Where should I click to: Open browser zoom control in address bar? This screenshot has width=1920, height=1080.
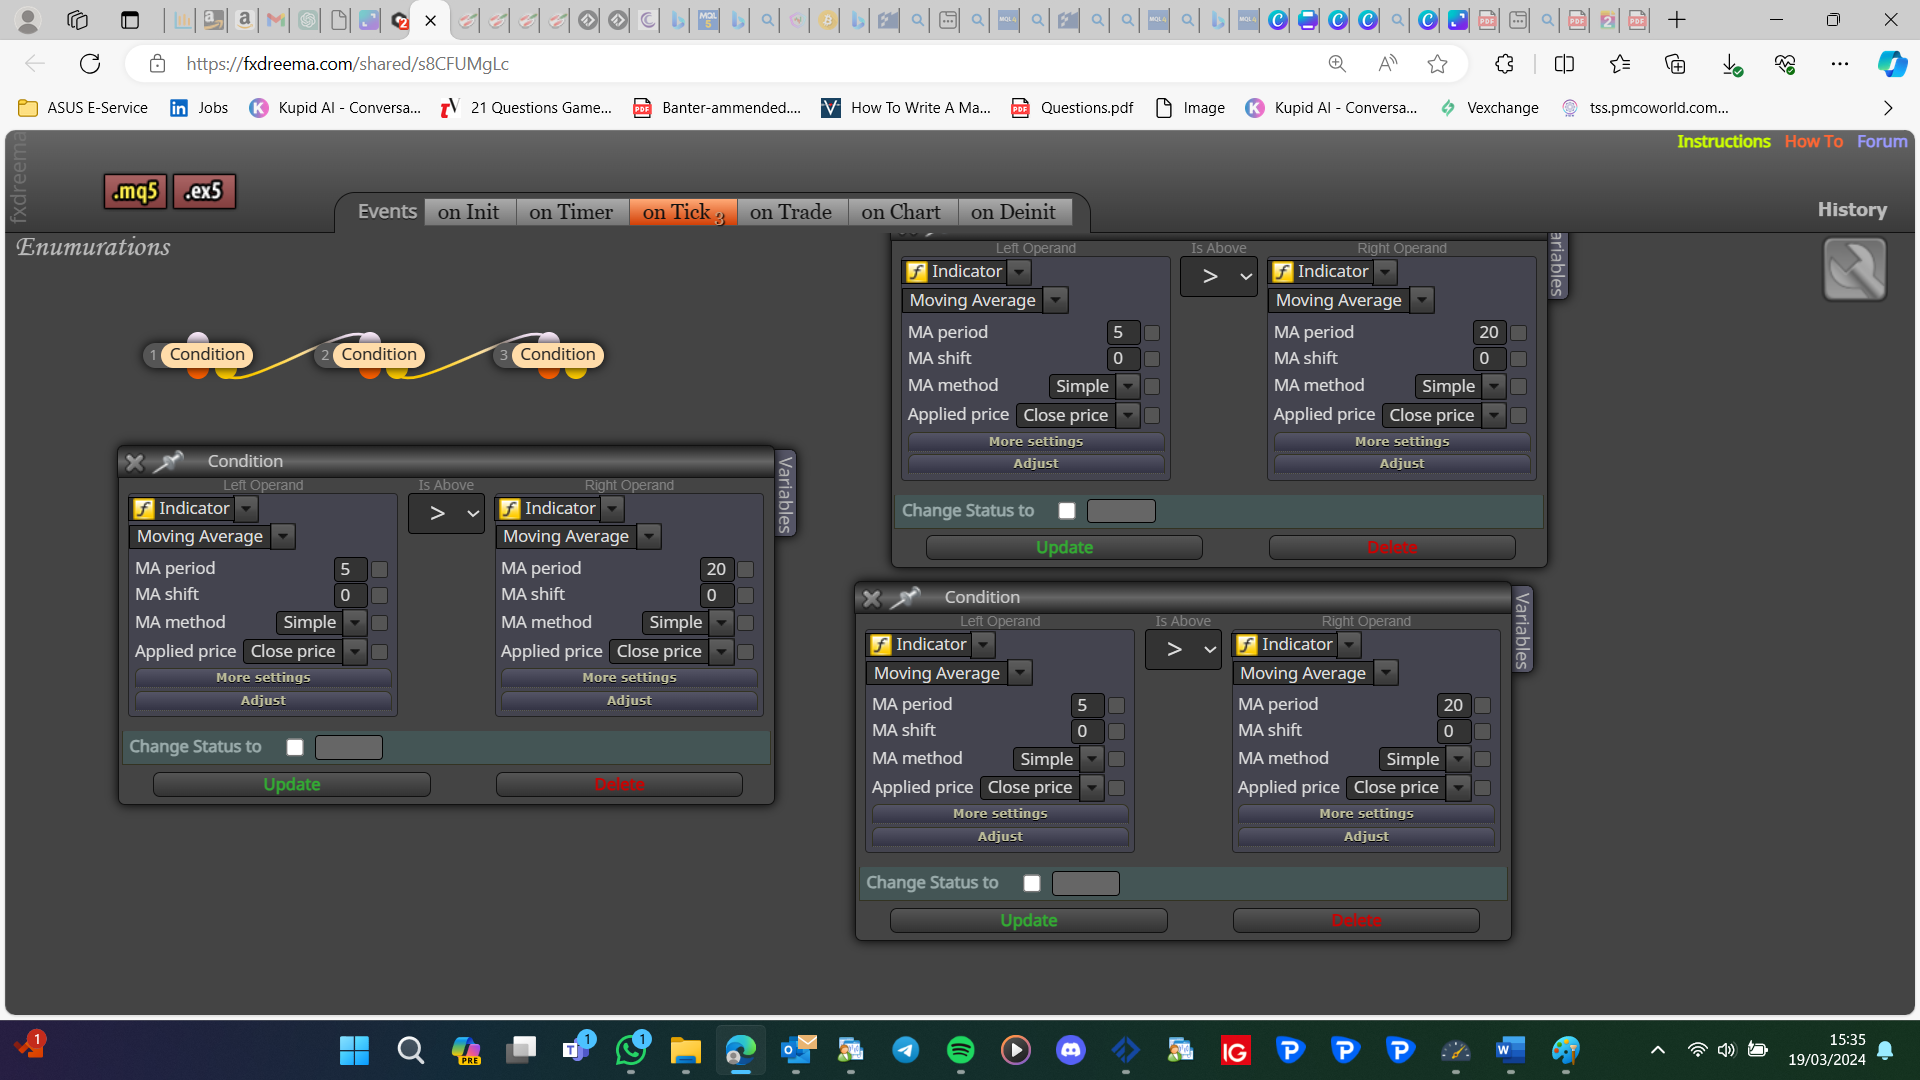[1337, 64]
